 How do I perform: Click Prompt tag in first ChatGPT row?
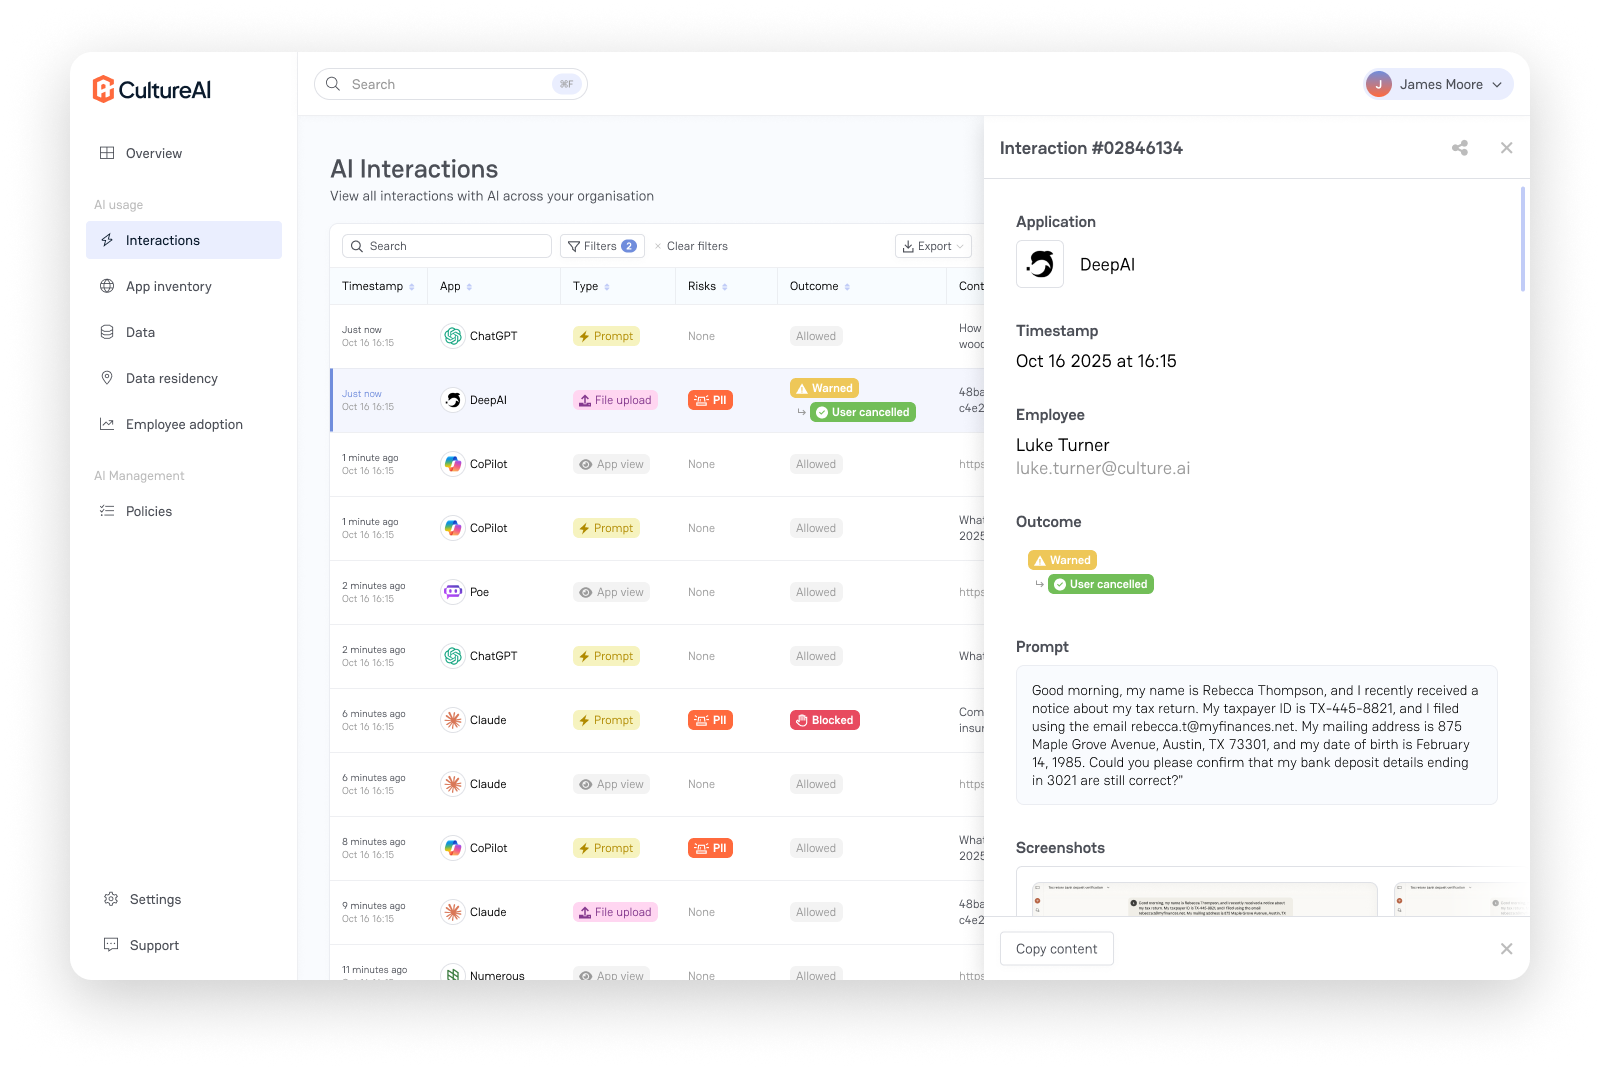click(x=606, y=336)
